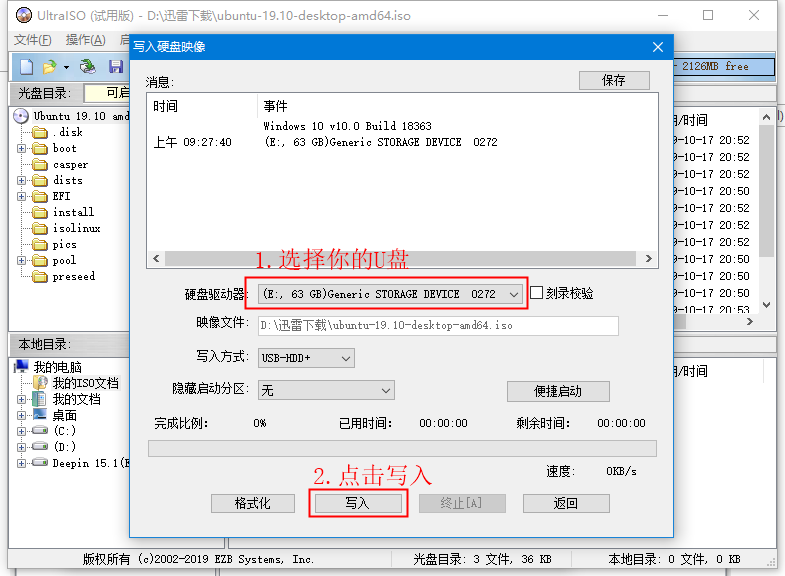This screenshot has height=576, width=785.
Task: Click the 写入 button
Action: click(x=358, y=503)
